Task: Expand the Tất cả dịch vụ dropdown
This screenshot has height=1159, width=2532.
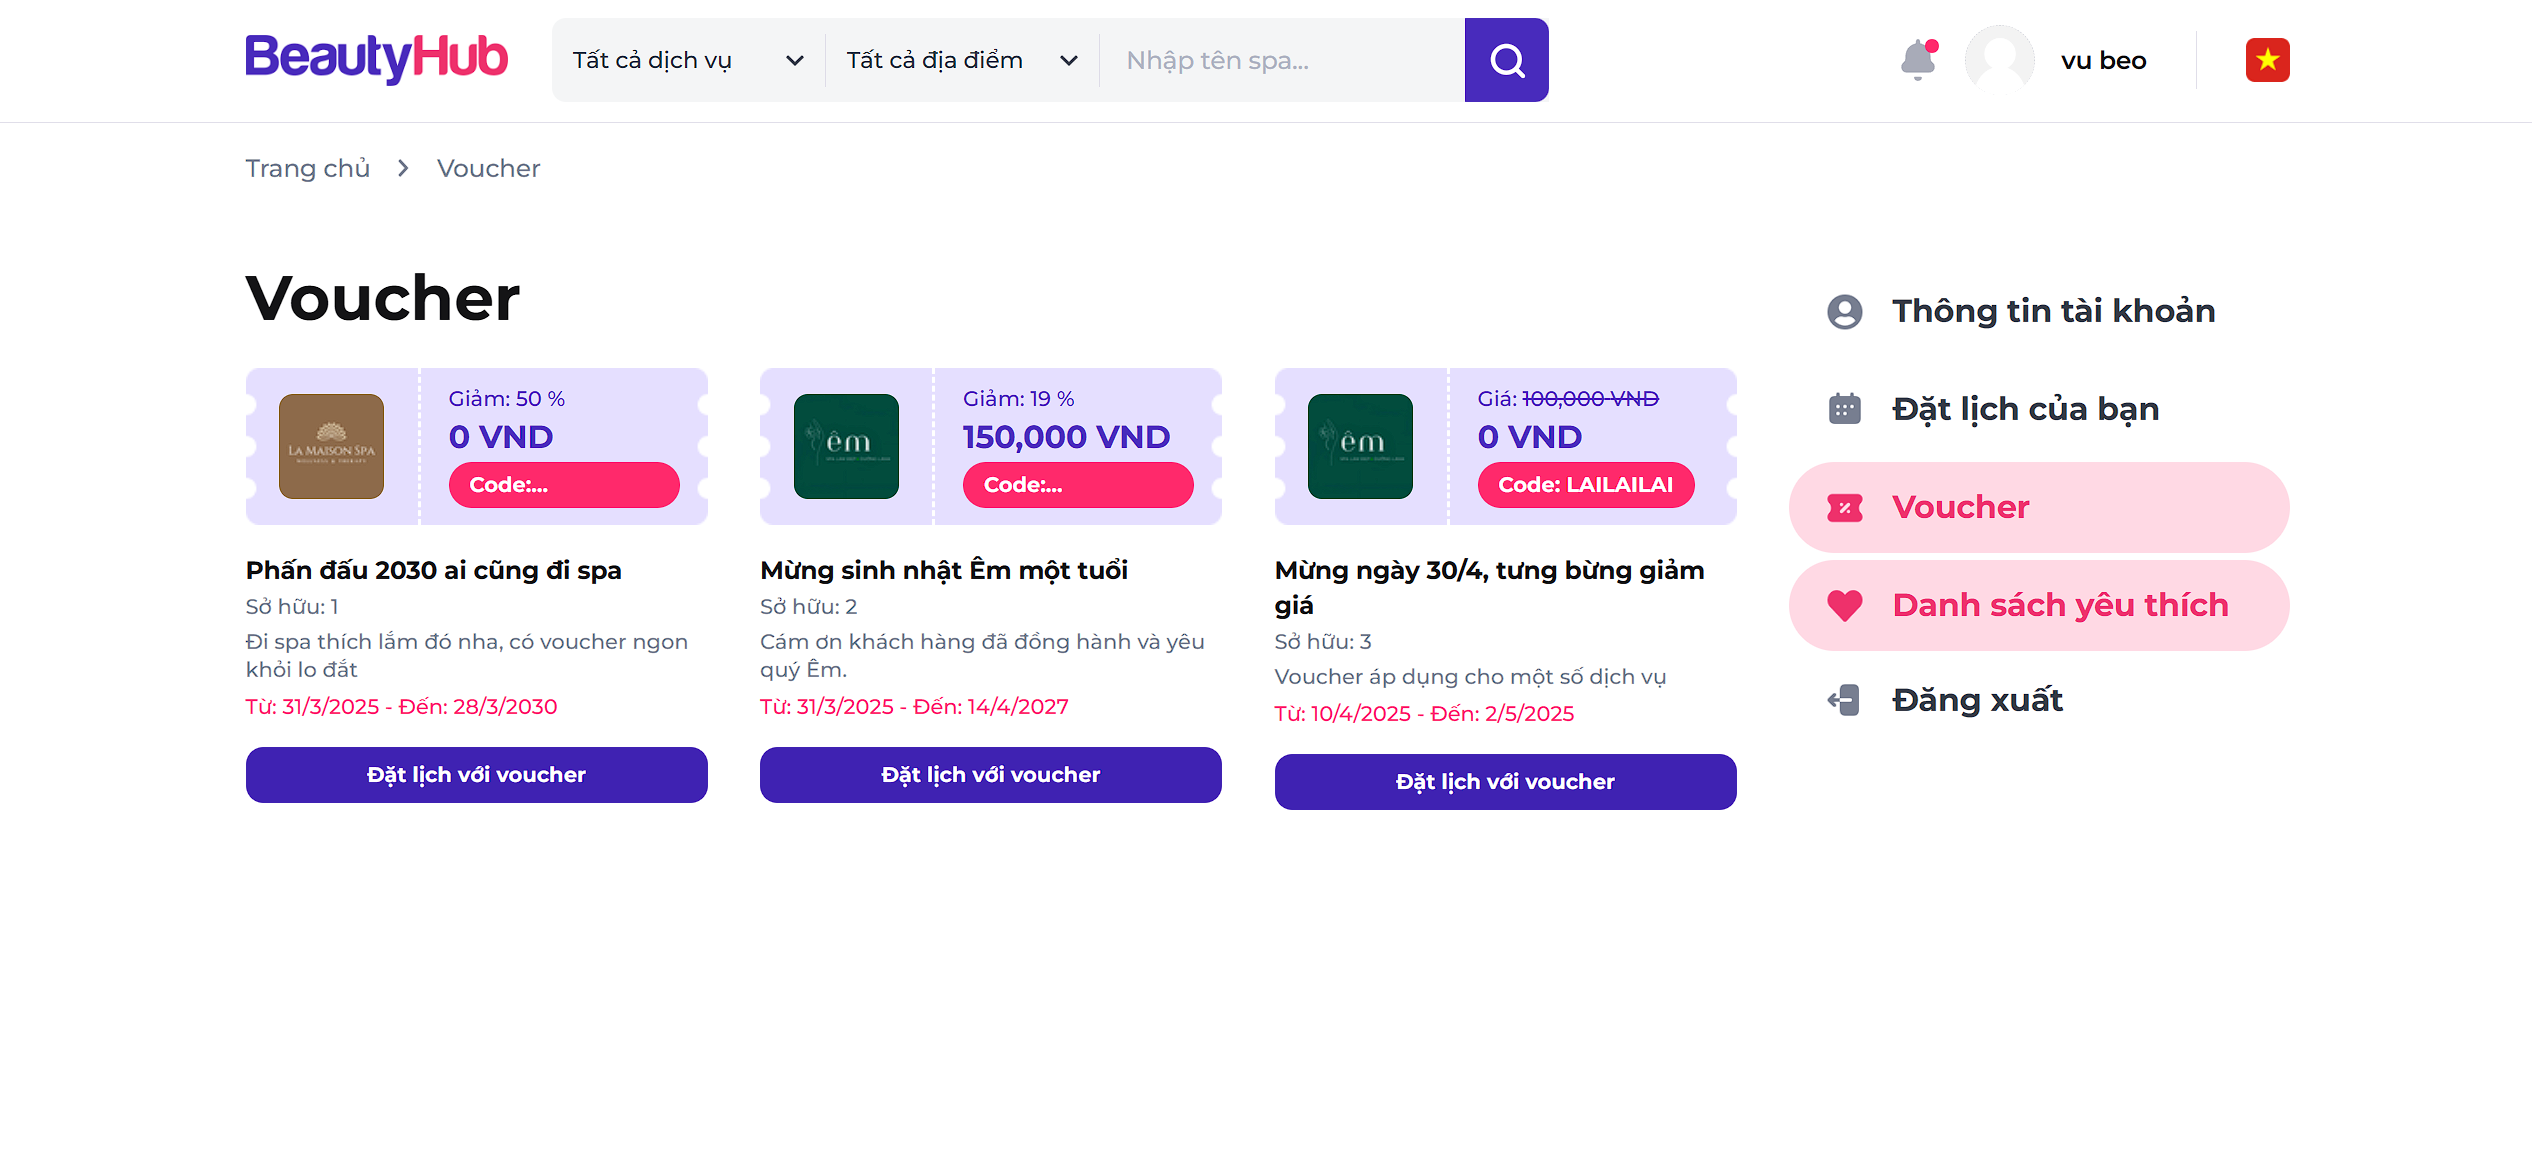Action: pyautogui.click(x=688, y=60)
